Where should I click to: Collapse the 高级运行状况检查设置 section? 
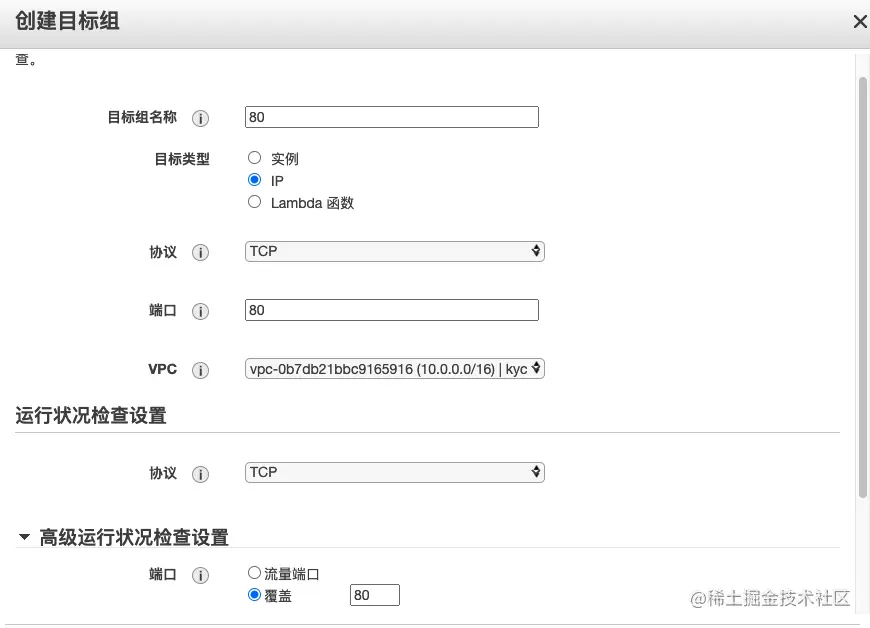coord(24,536)
